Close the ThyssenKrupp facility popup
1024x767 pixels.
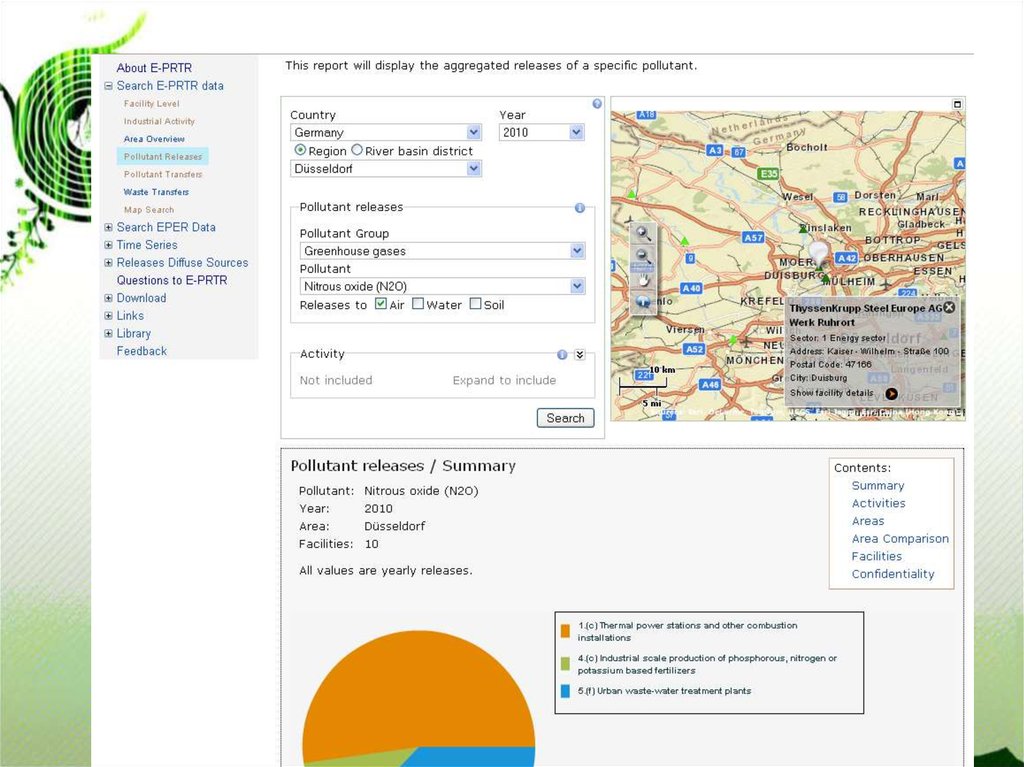pos(949,308)
